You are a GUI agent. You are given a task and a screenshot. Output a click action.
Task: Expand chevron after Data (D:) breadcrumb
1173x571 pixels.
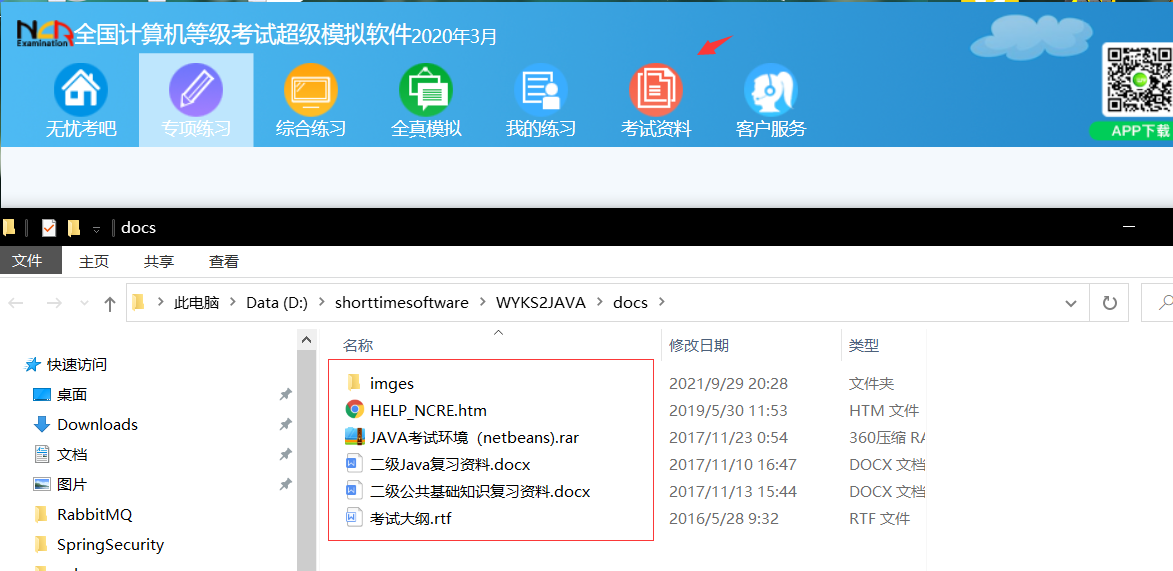click(322, 303)
